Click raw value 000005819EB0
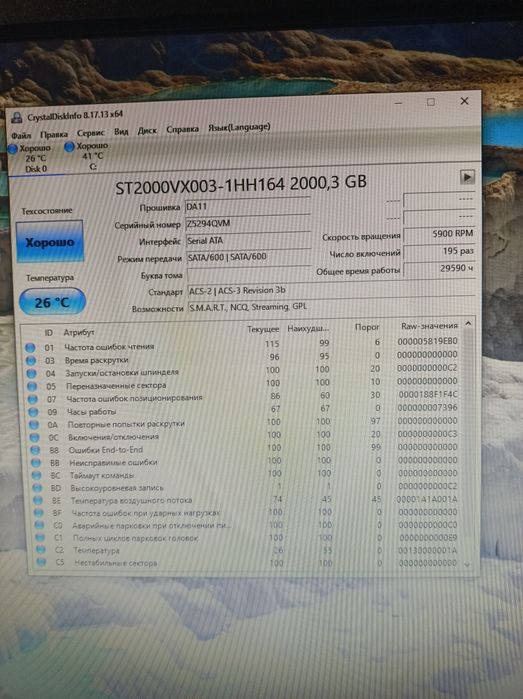523x699 pixels. pos(428,341)
